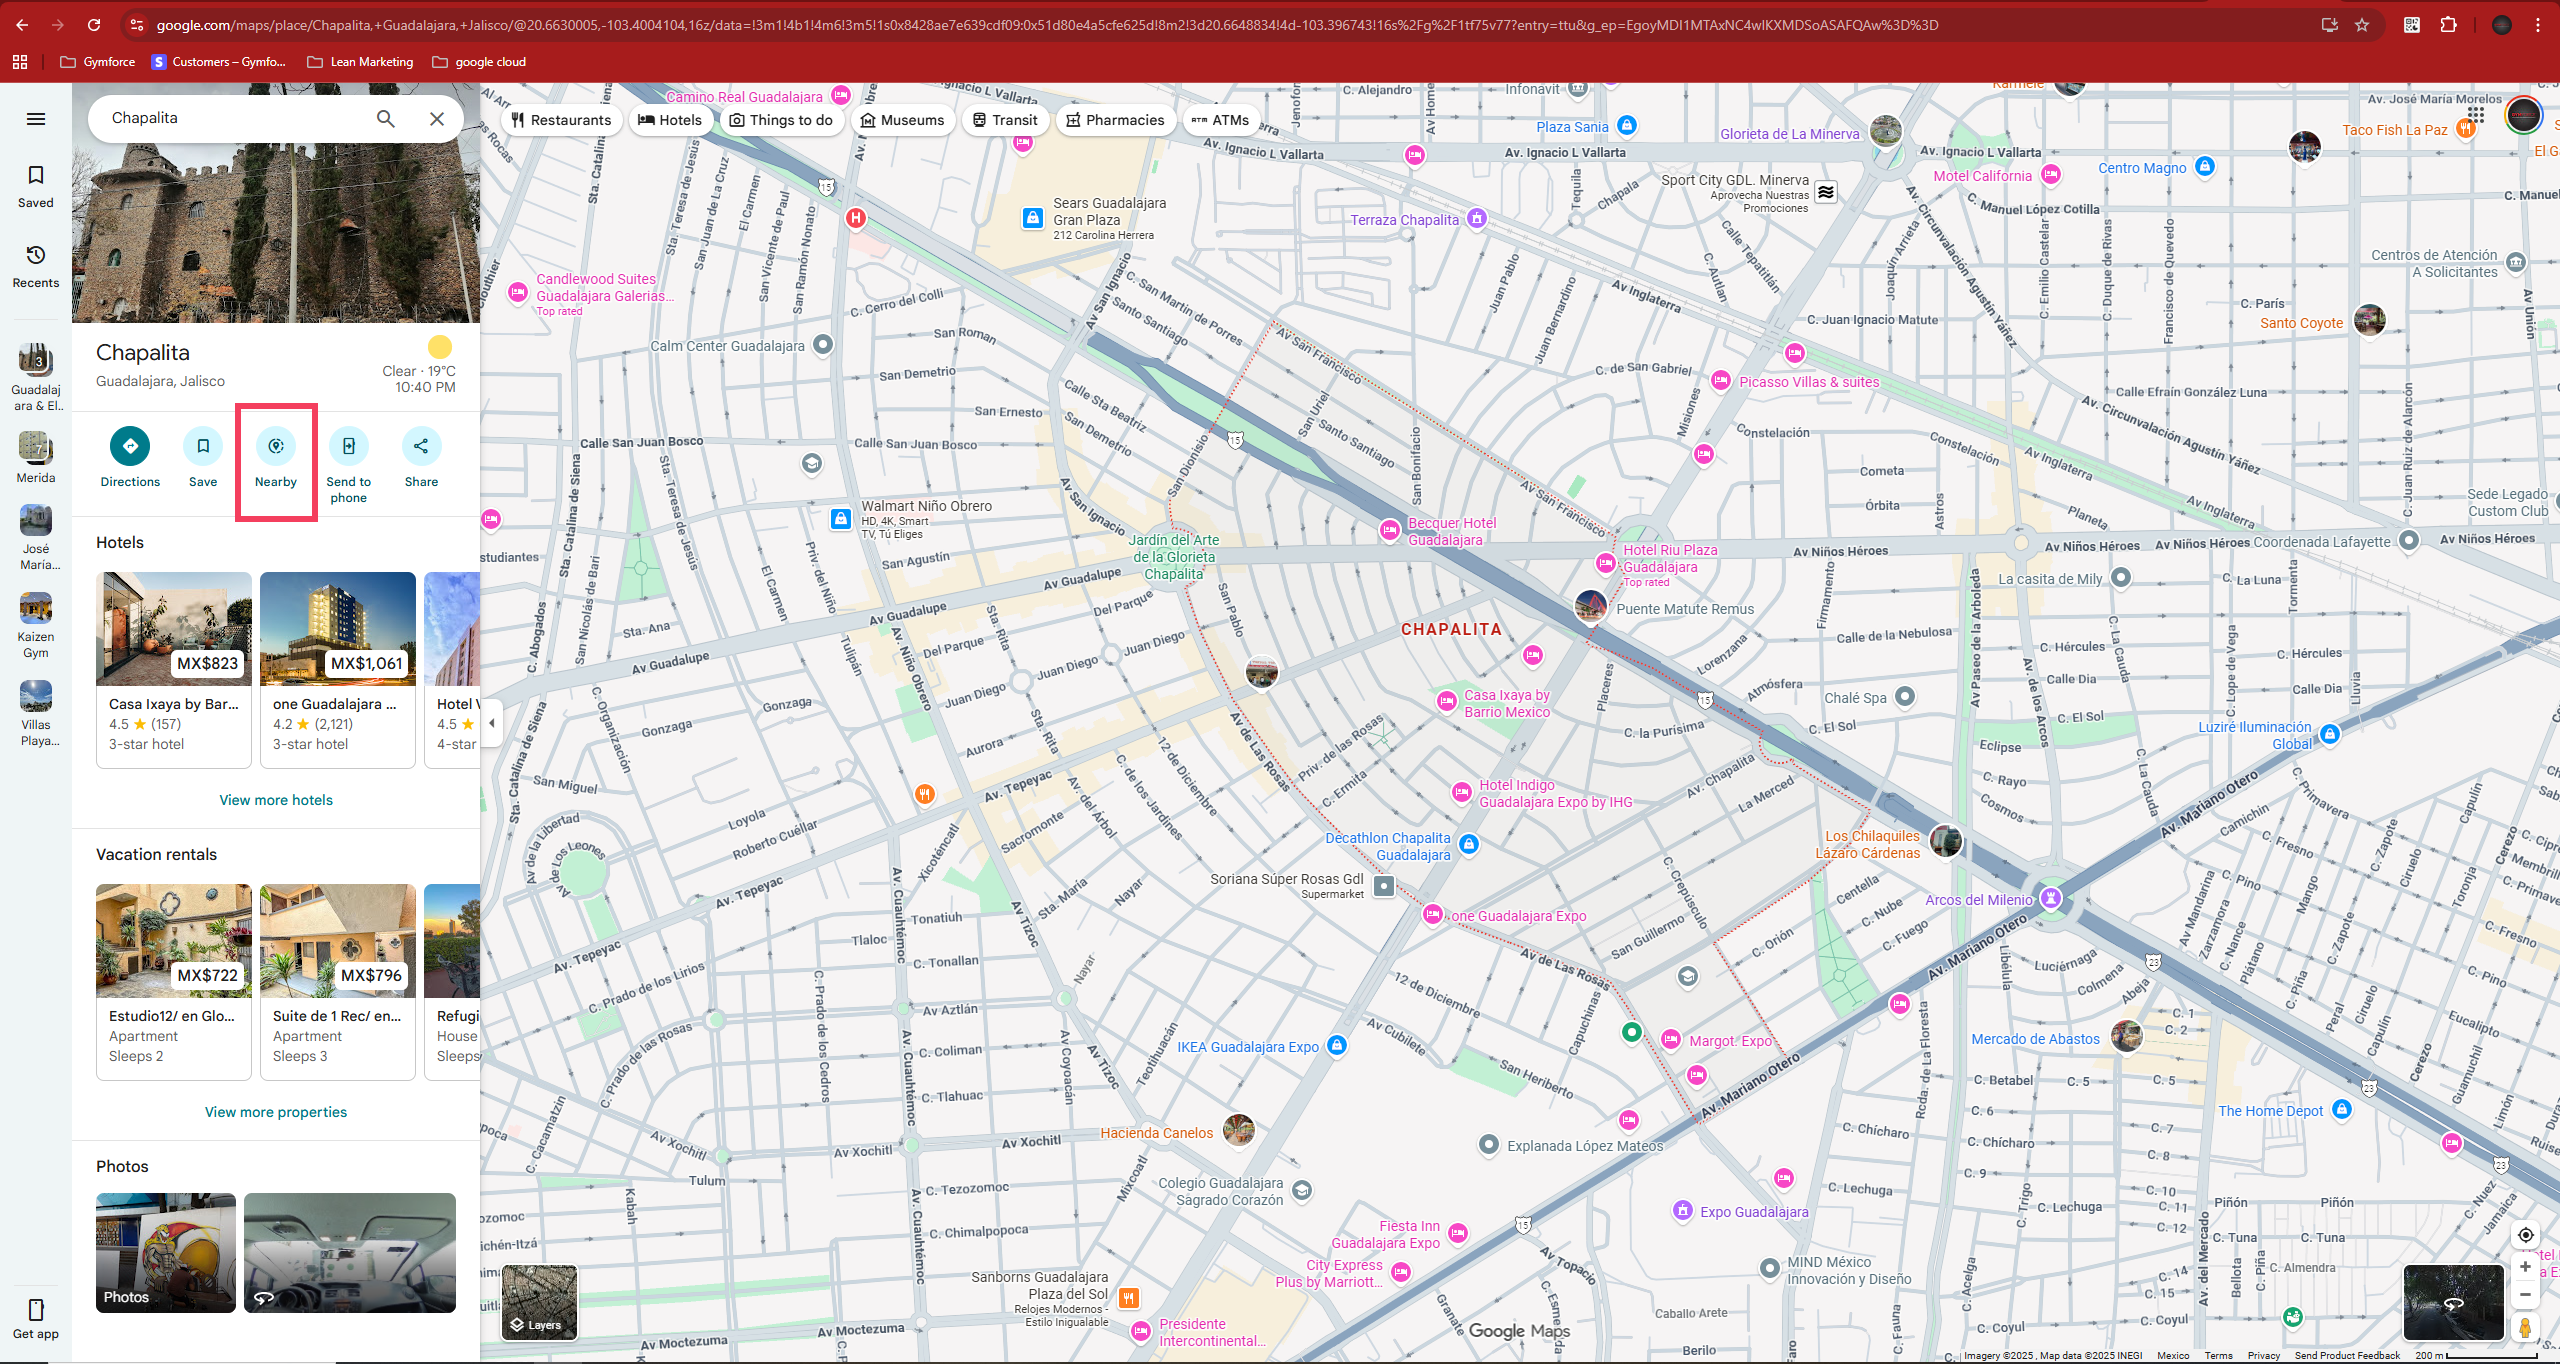Select the Restaurants filter chip
This screenshot has width=2560, height=1364.
561,120
